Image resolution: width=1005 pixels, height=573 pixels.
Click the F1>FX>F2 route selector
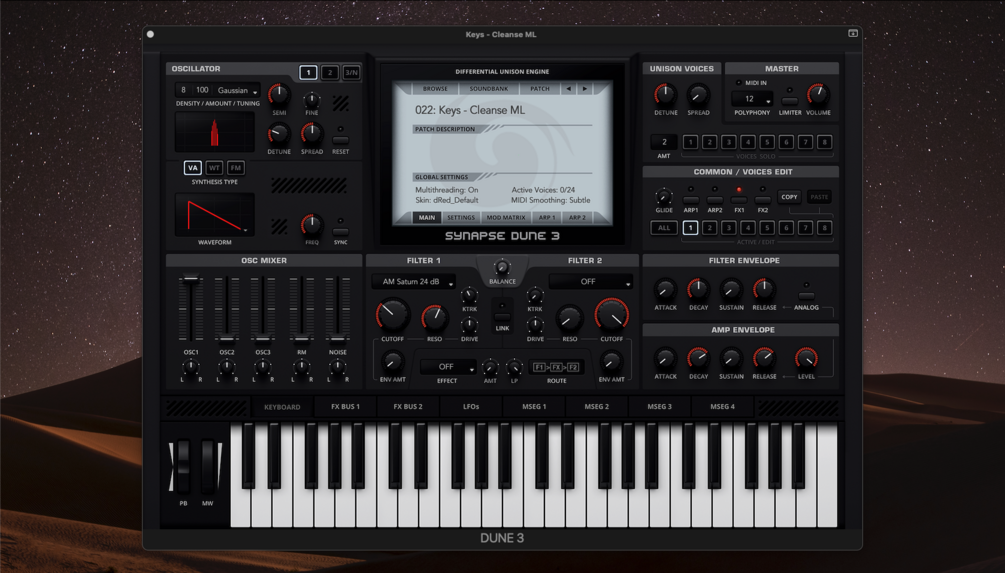(556, 367)
